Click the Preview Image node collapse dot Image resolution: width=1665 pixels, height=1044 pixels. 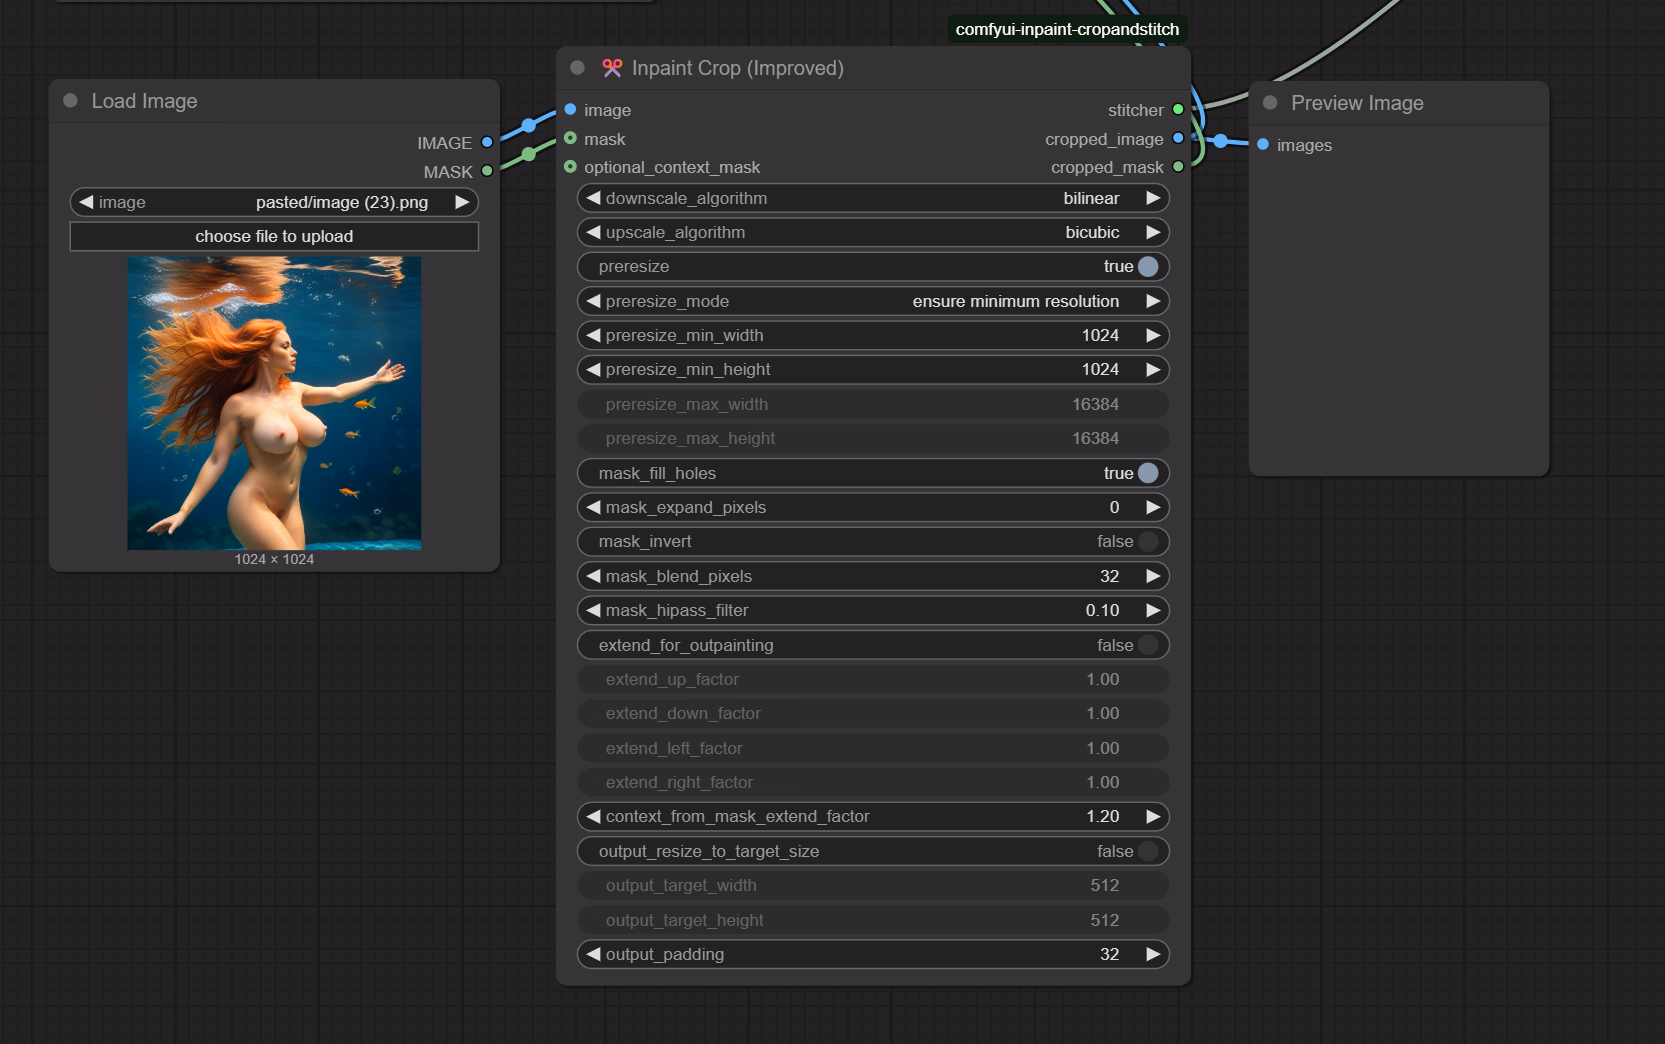[x=1270, y=103]
